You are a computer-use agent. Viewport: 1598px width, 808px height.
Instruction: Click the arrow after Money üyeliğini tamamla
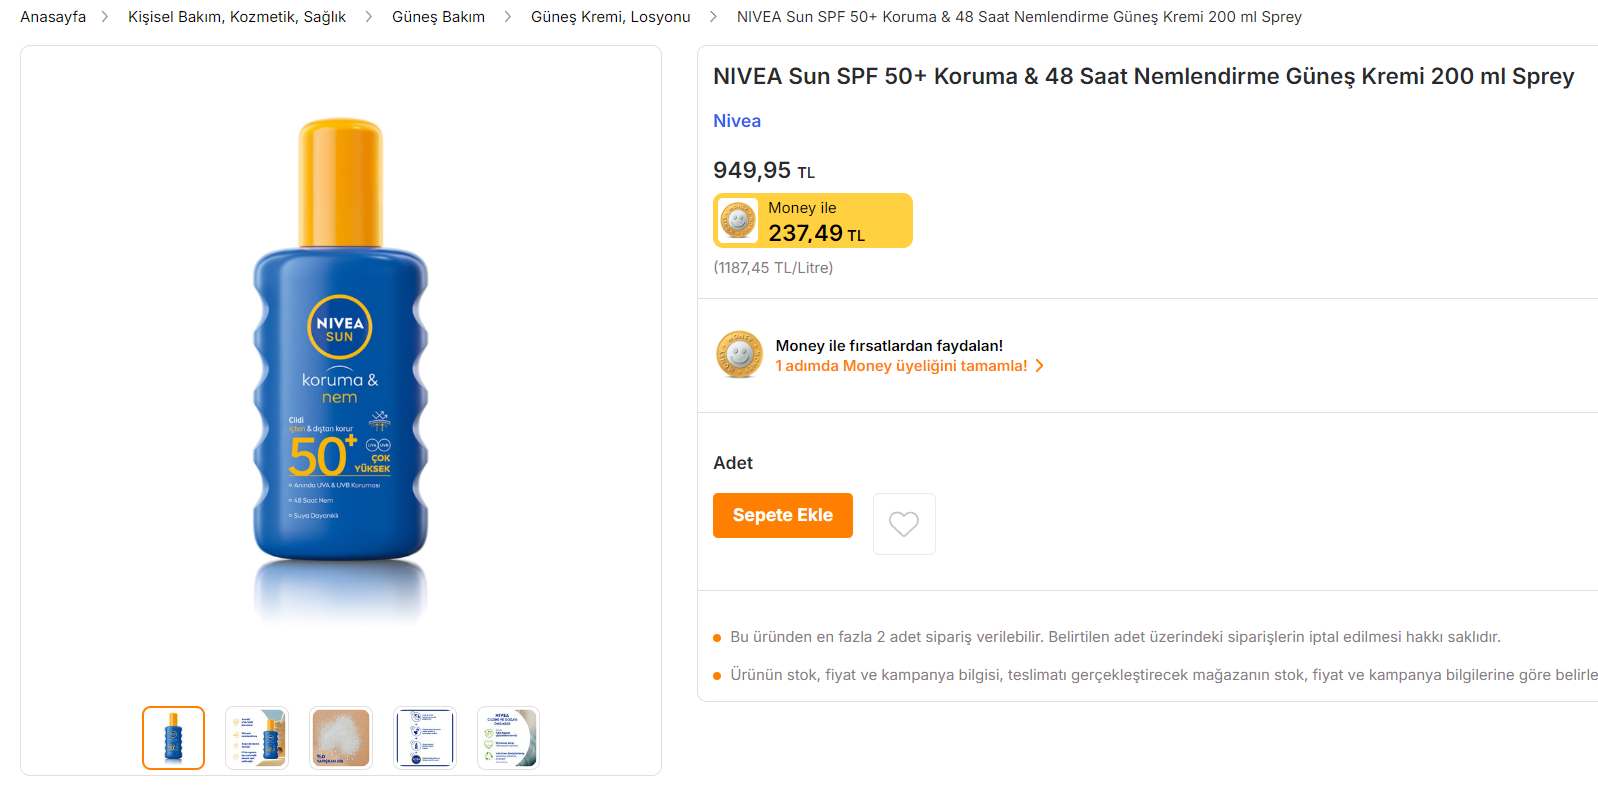[x=1040, y=366]
